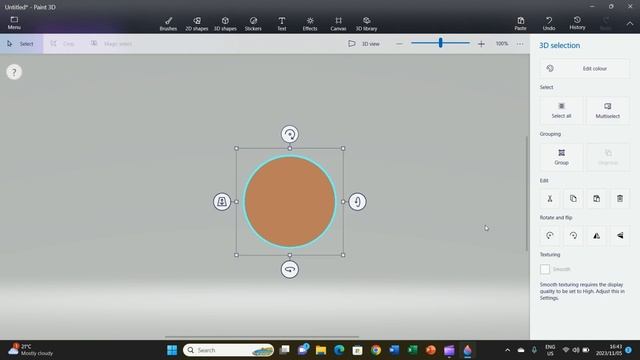This screenshot has height=360, width=640.
Task: Open the Brushes tool
Action: [168, 24]
